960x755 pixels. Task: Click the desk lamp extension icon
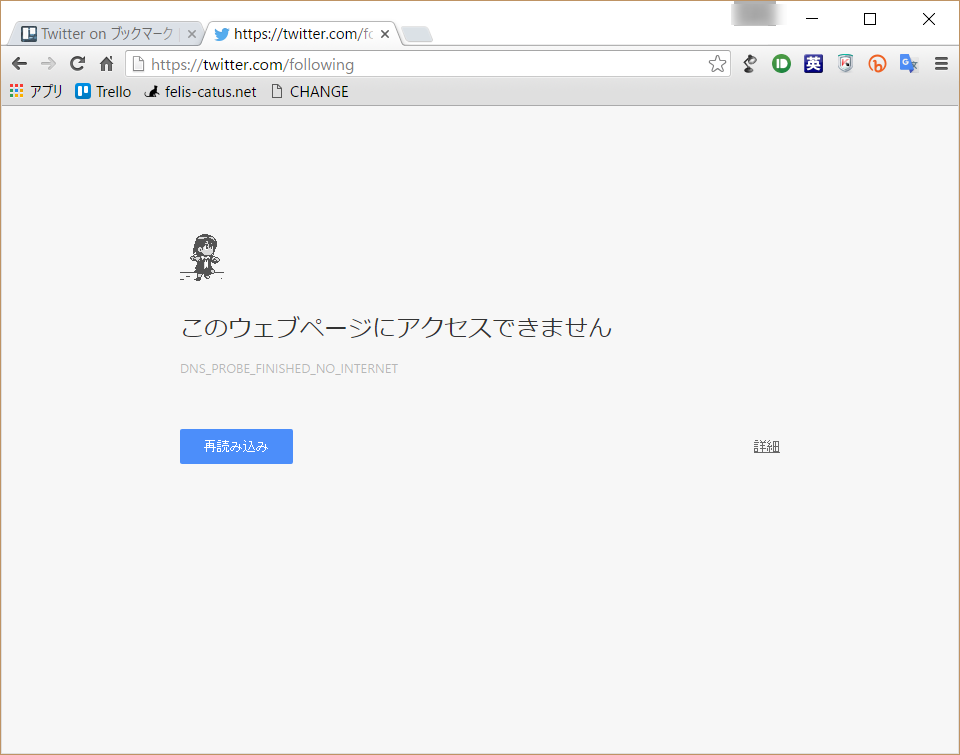click(x=750, y=63)
